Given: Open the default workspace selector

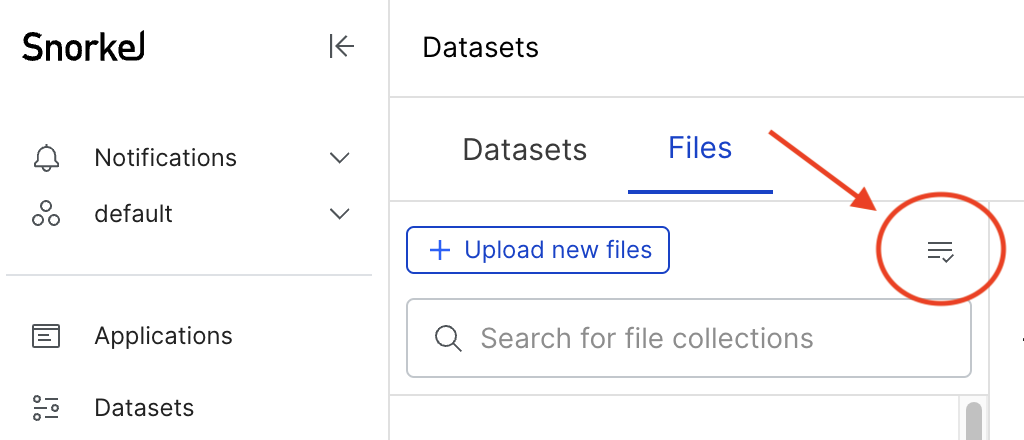Looking at the screenshot, I should [191, 213].
